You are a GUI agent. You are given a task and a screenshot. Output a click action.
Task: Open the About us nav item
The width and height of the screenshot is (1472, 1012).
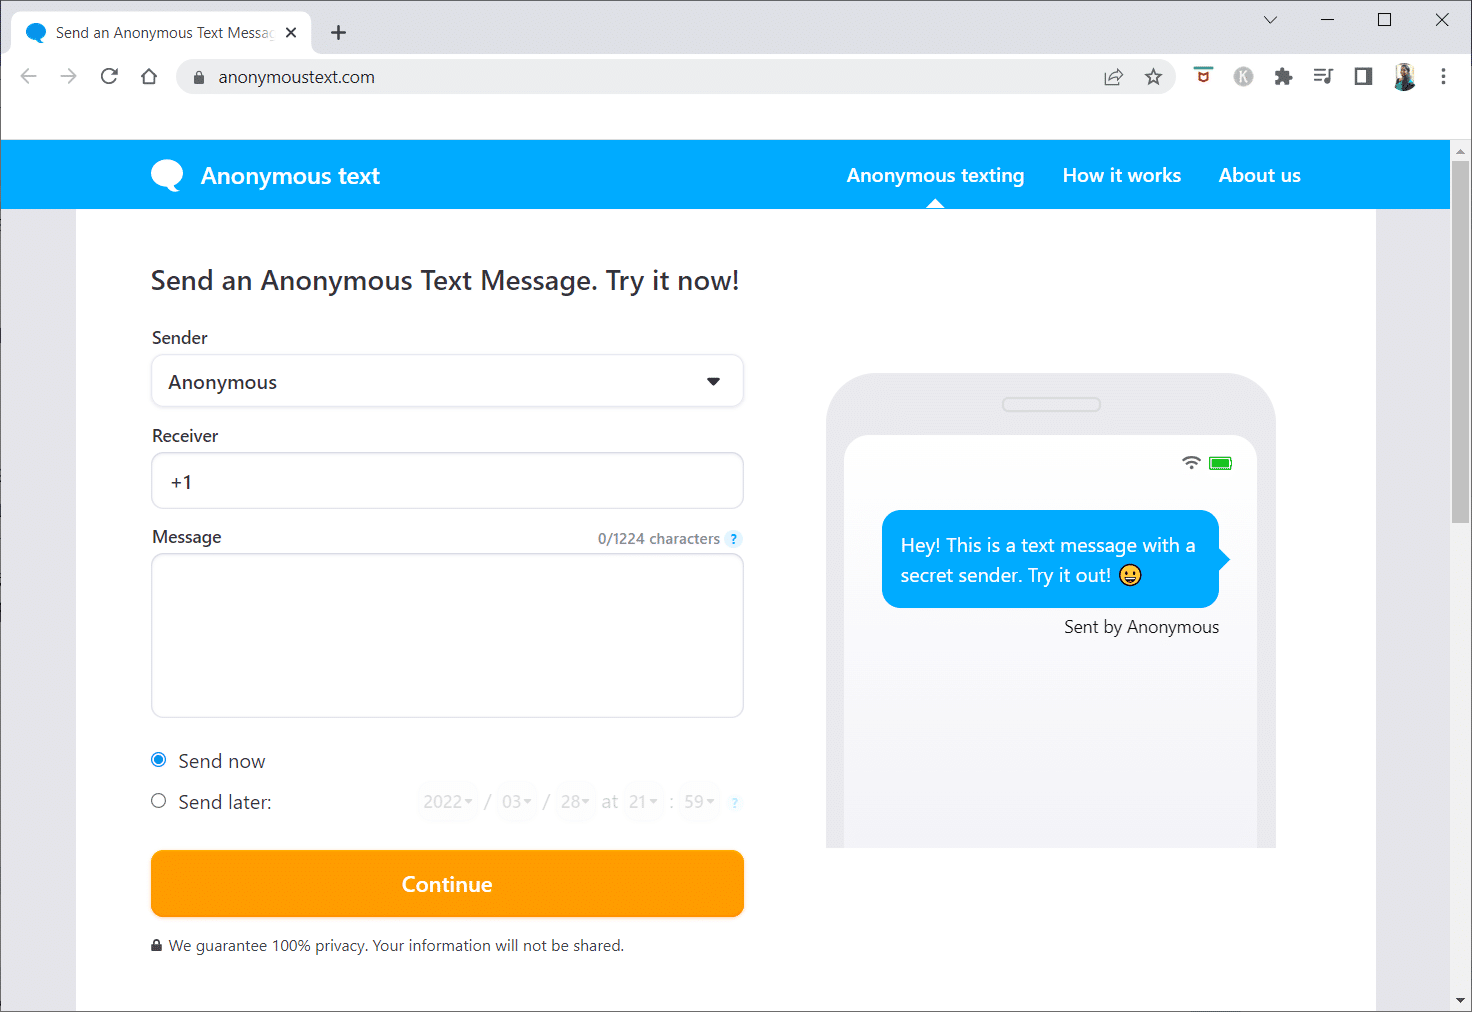pos(1260,175)
